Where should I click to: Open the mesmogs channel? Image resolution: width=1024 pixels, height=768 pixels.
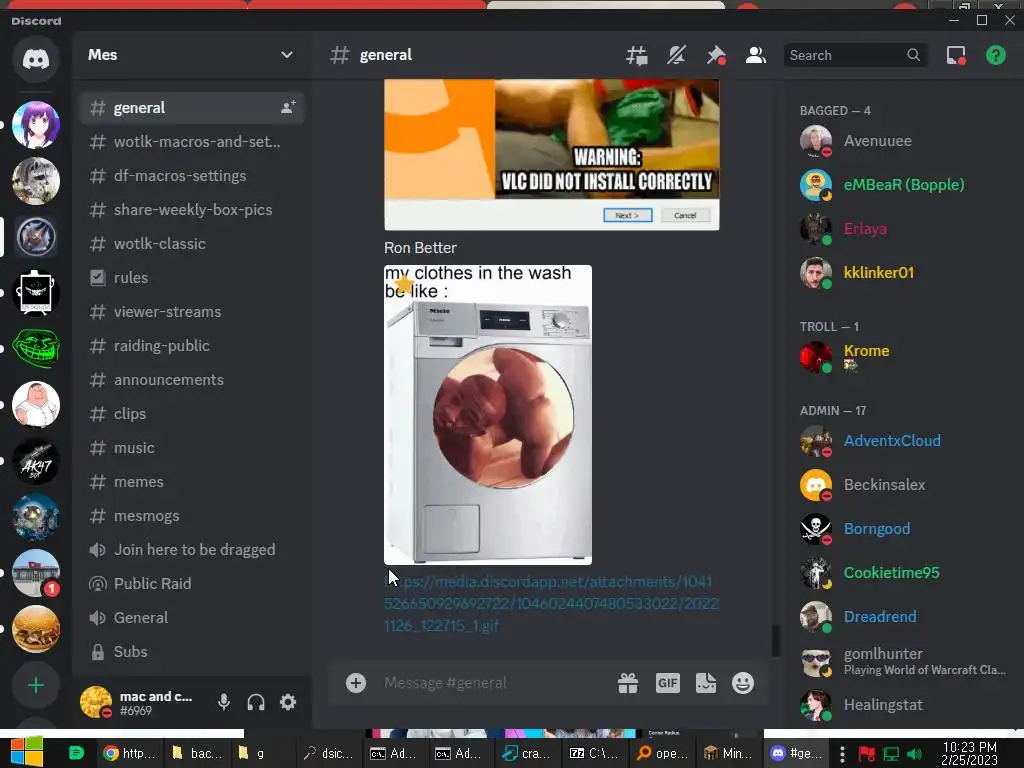pos(192,515)
